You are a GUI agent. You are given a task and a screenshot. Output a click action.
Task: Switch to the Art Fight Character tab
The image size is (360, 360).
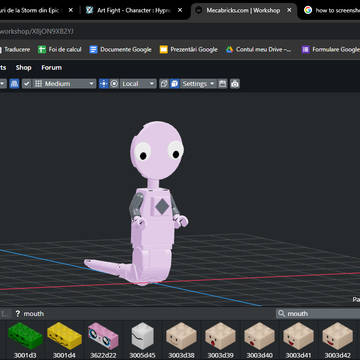pos(134,10)
